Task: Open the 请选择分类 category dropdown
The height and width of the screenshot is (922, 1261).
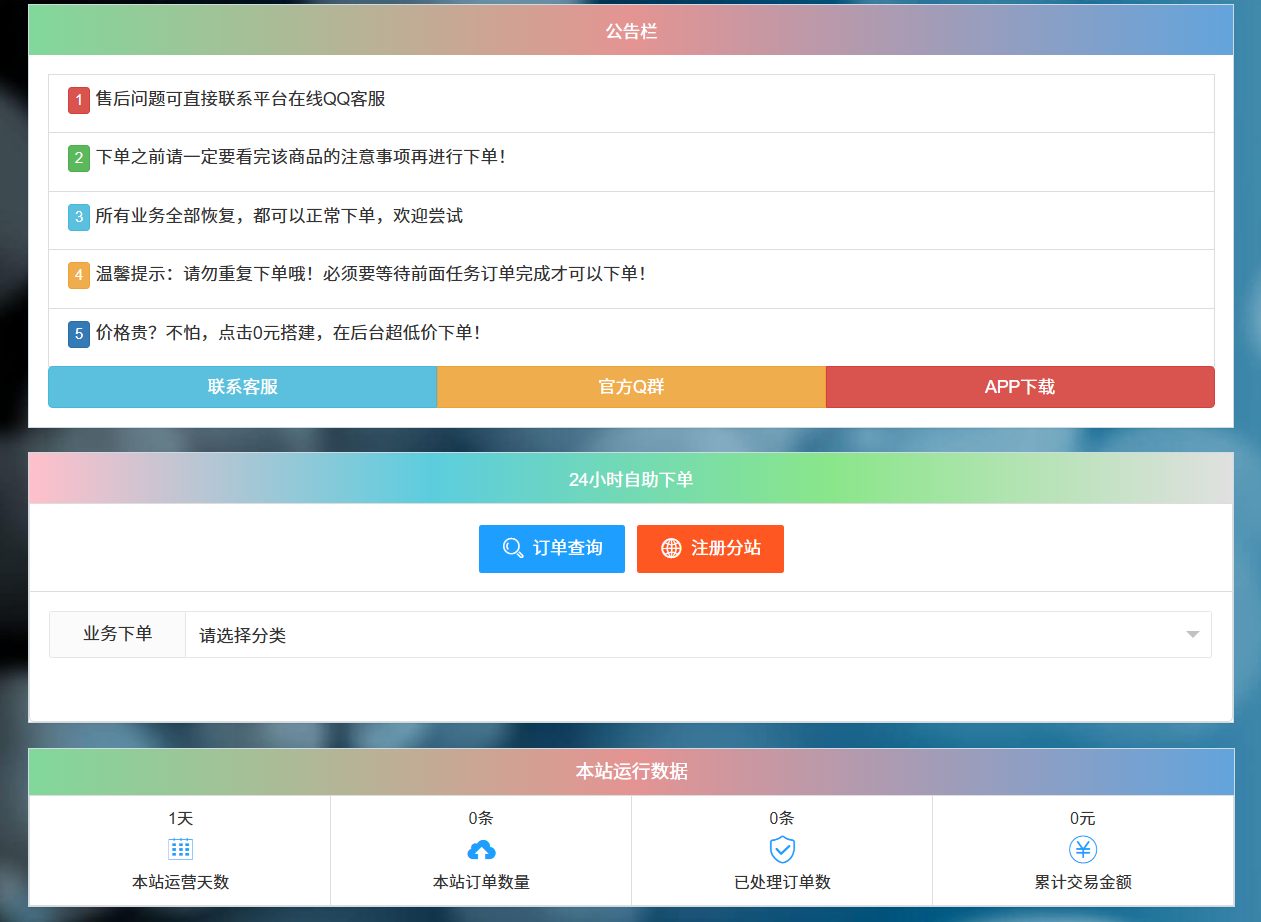Action: (698, 635)
